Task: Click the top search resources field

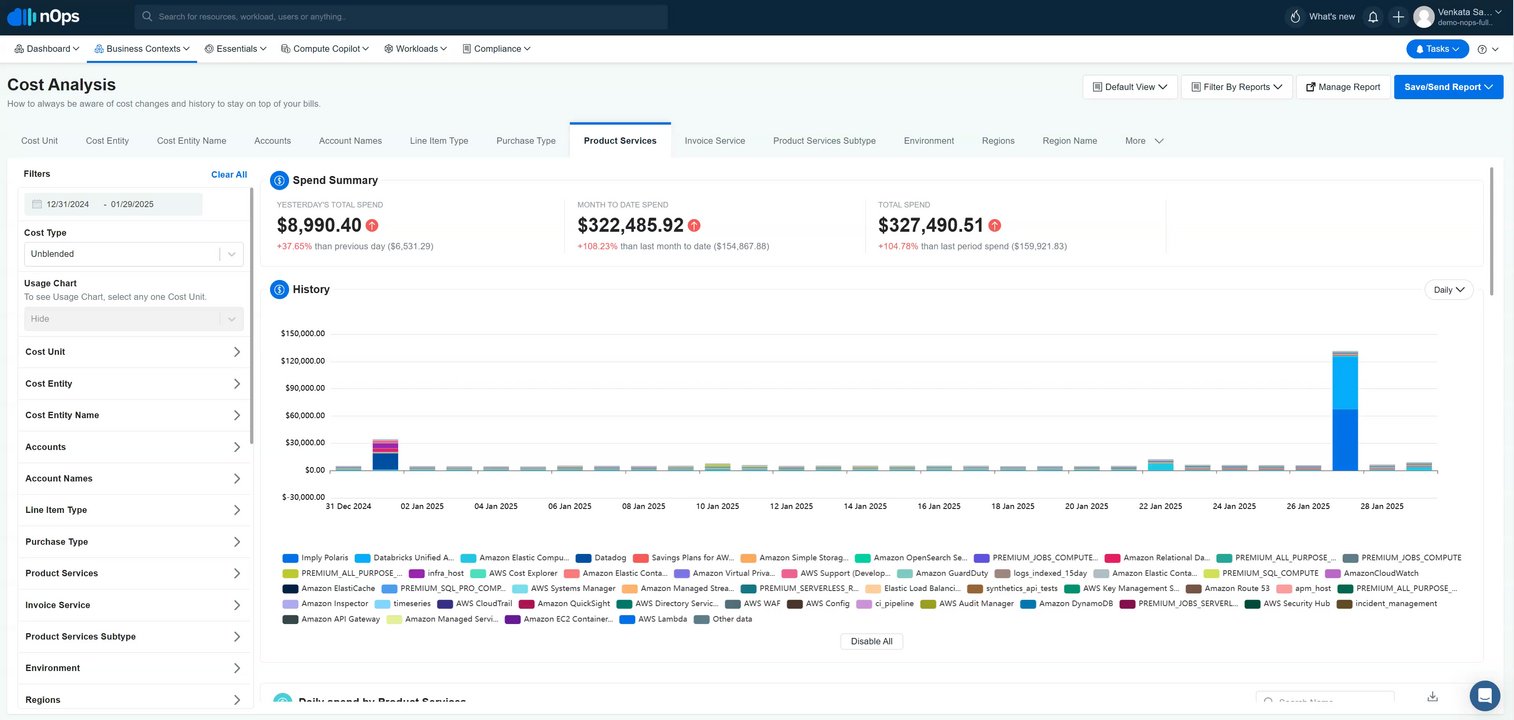Action: [401, 17]
